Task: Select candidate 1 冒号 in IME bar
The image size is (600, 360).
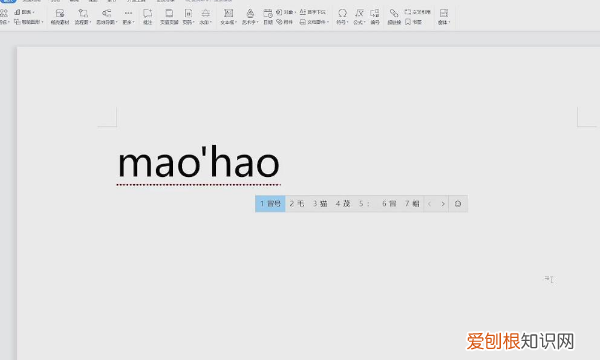Action: coord(270,204)
